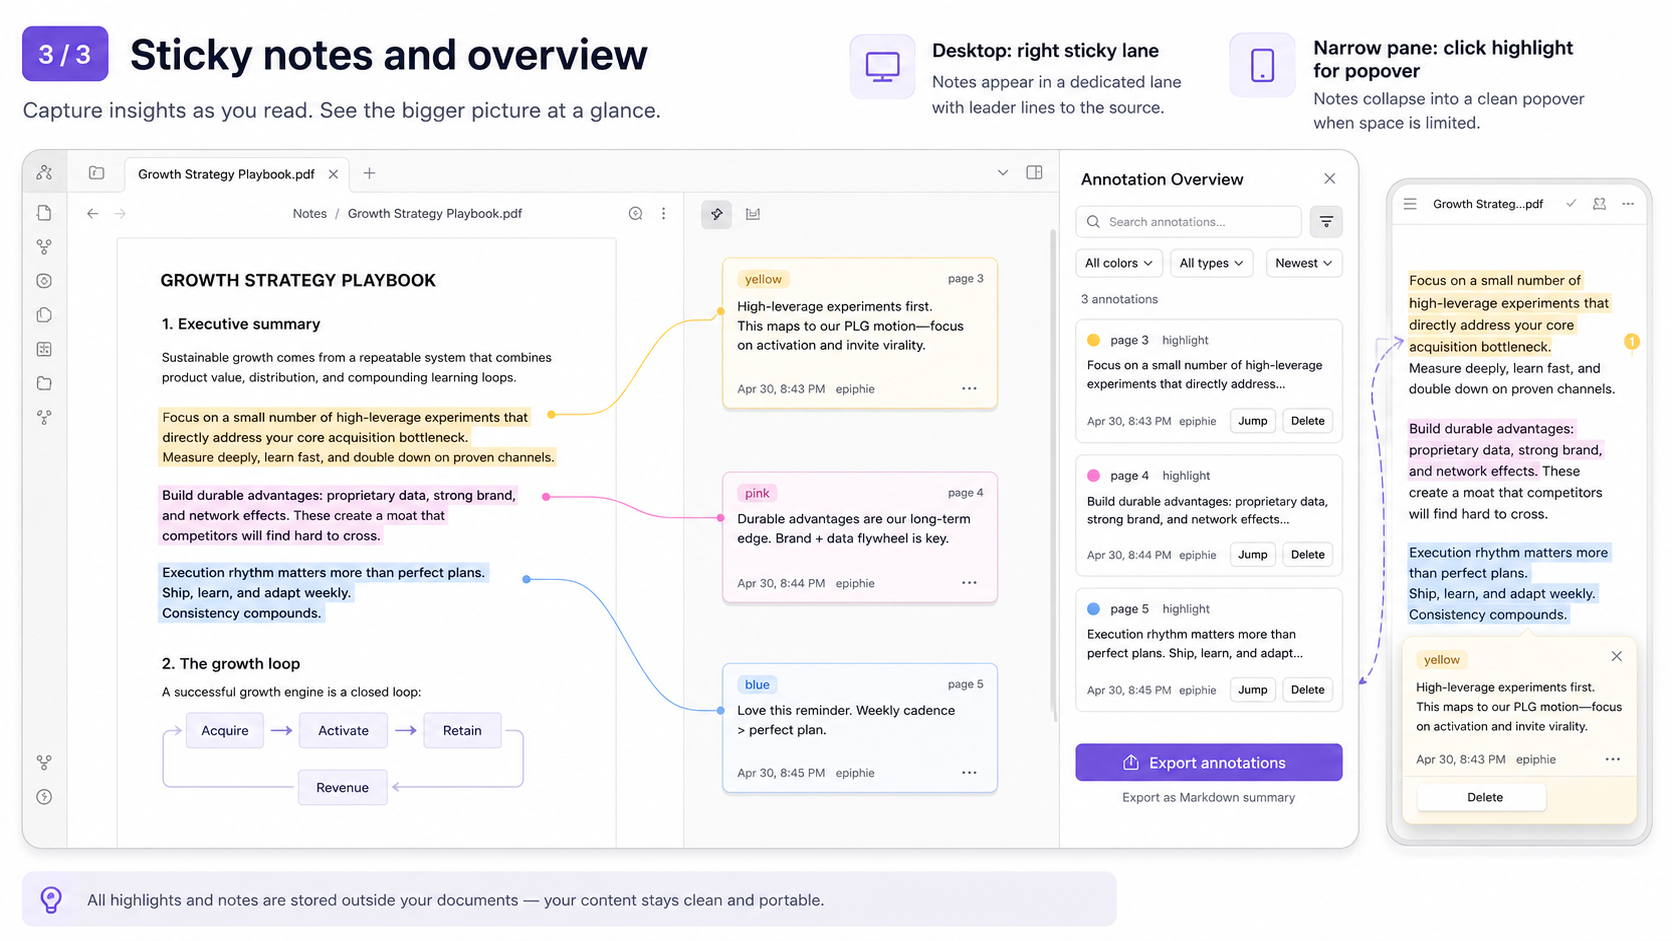This screenshot has width=1672, height=941.
Task: Click the book icon in narrow pane header
Action: coord(1599,204)
